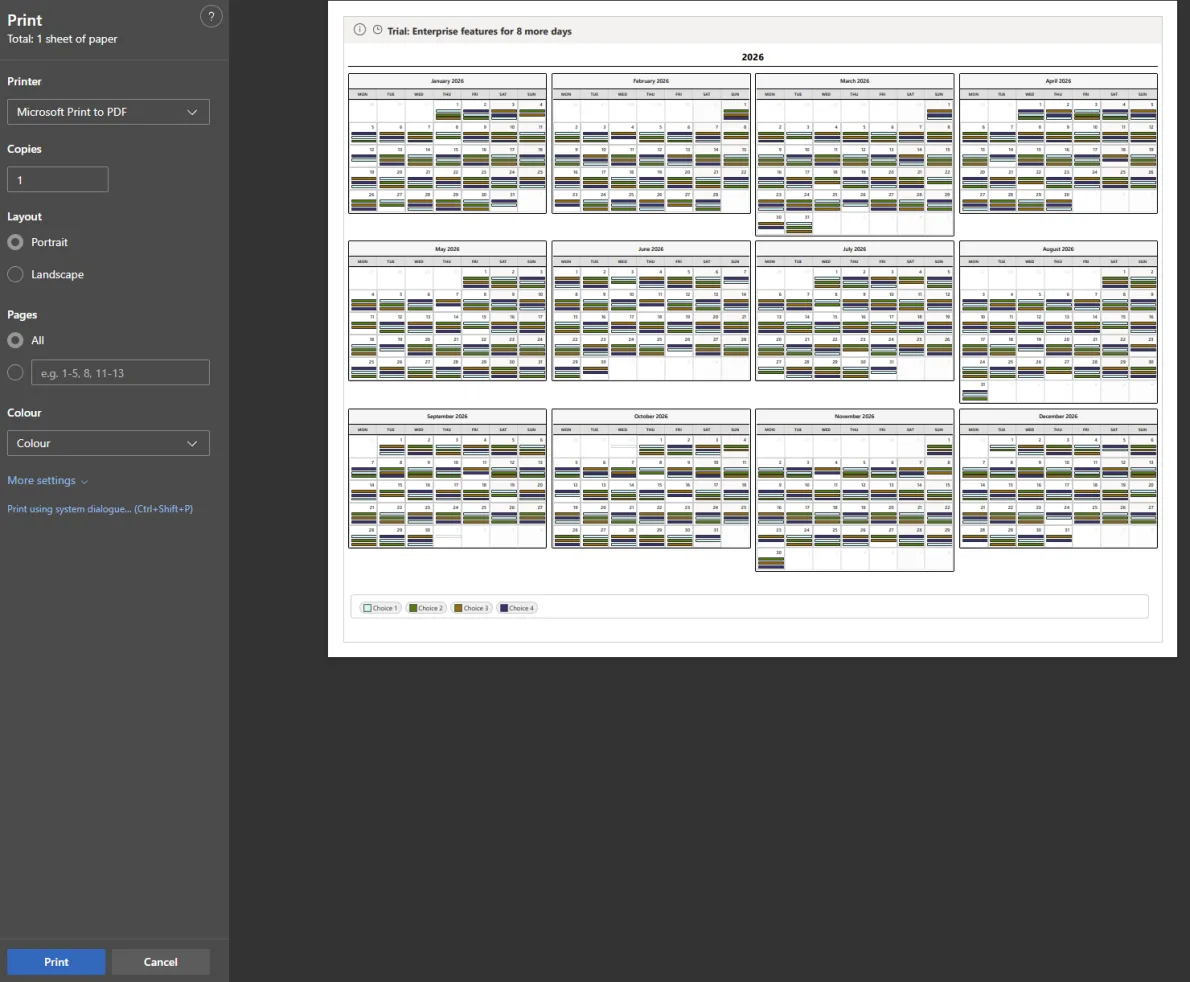Click the page range input field

[x=119, y=372]
